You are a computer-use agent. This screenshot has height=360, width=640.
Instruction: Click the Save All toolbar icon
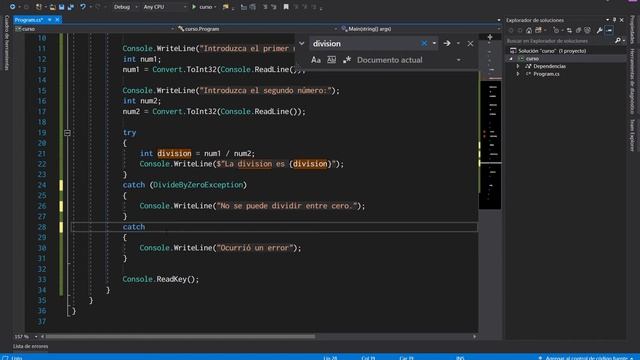click(71, 7)
